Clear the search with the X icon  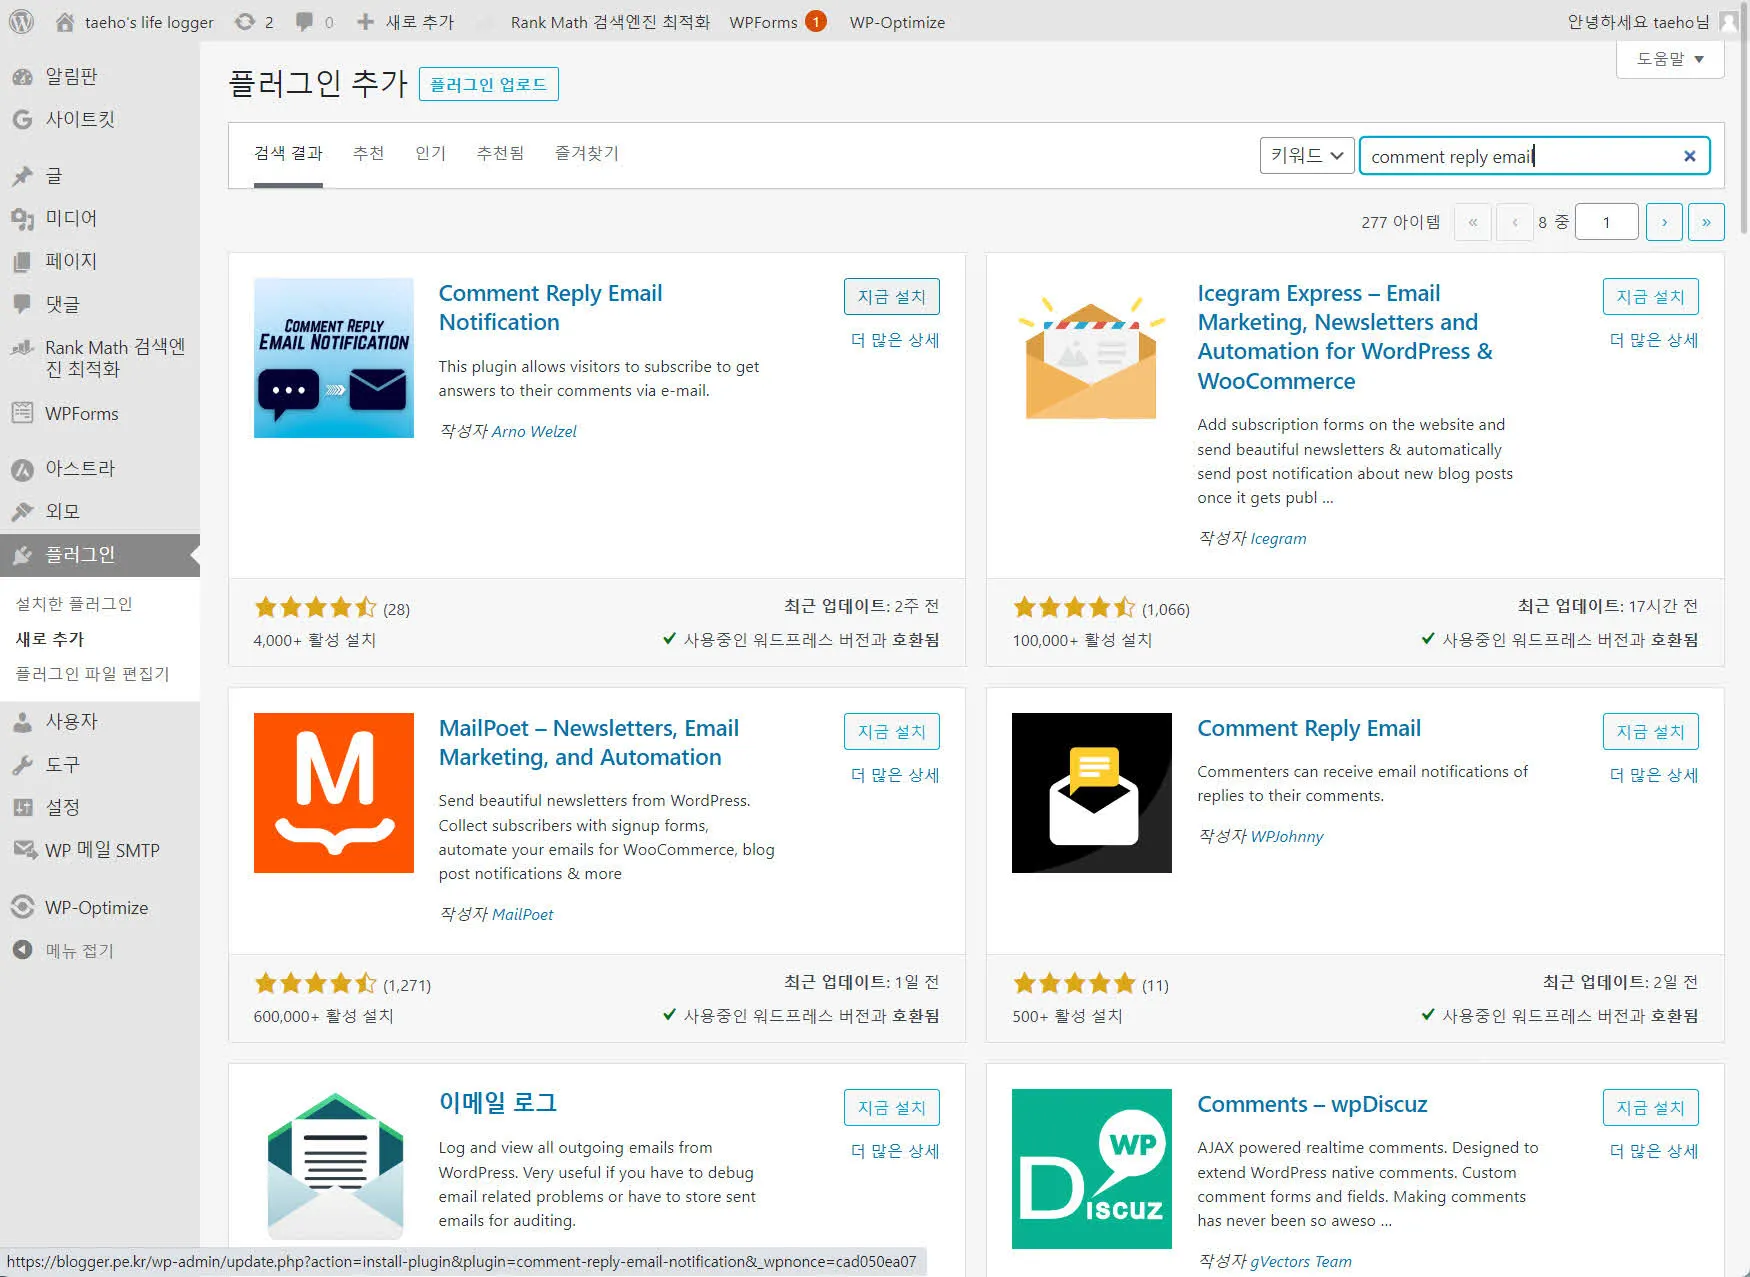[x=1689, y=155]
